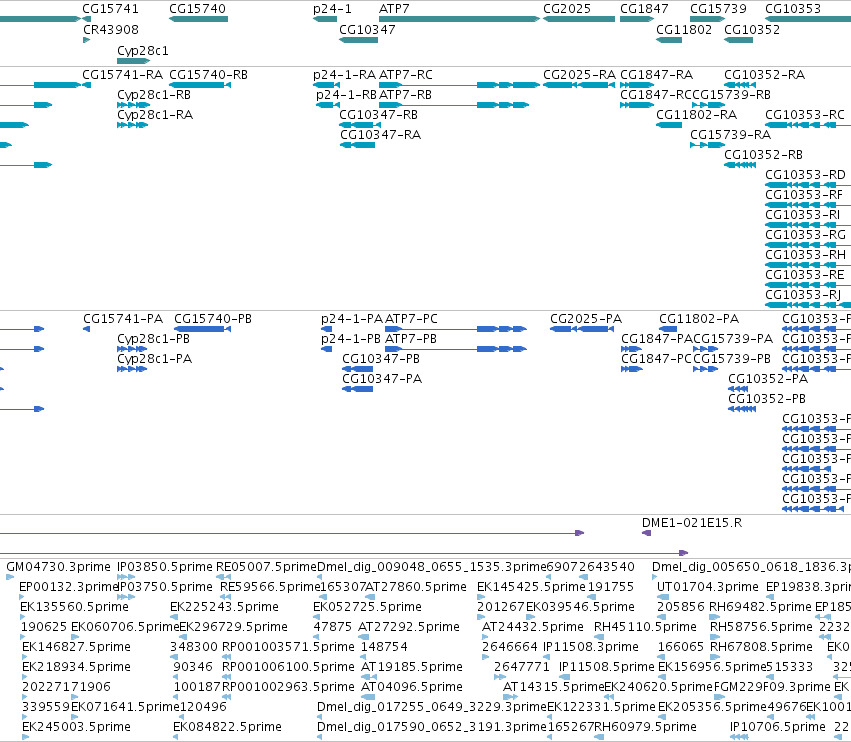Screen dimensions: 851x742
Task: Select protein CG15739-PA label
Action: [733, 339]
